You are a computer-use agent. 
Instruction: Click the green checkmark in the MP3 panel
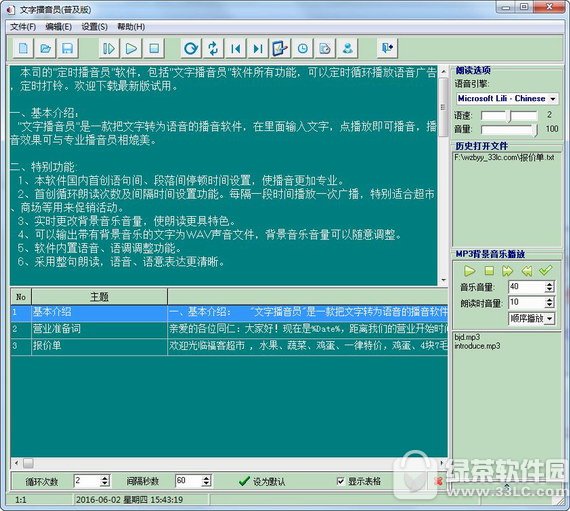pos(545,270)
